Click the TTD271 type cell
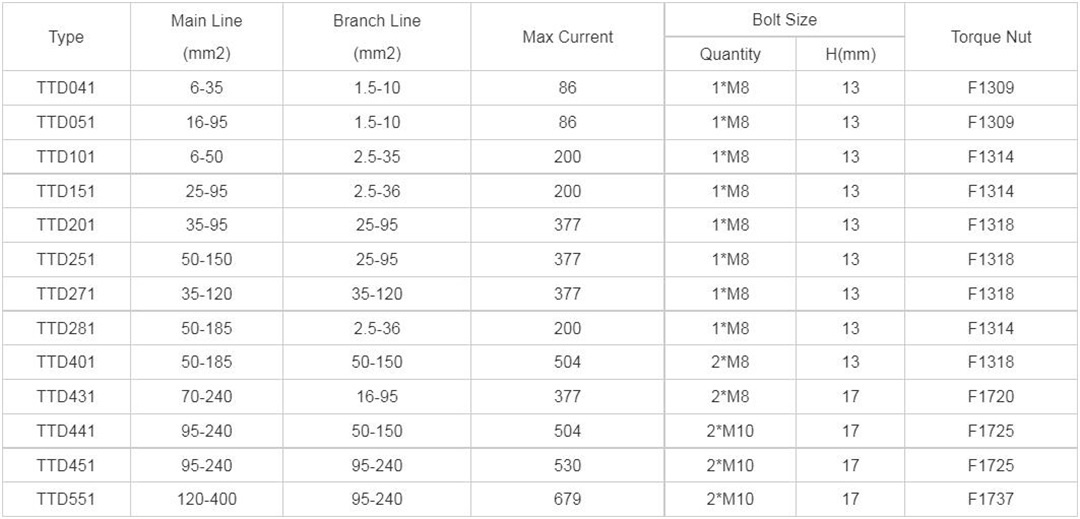Image resolution: width=1080 pixels, height=519 pixels. point(66,294)
